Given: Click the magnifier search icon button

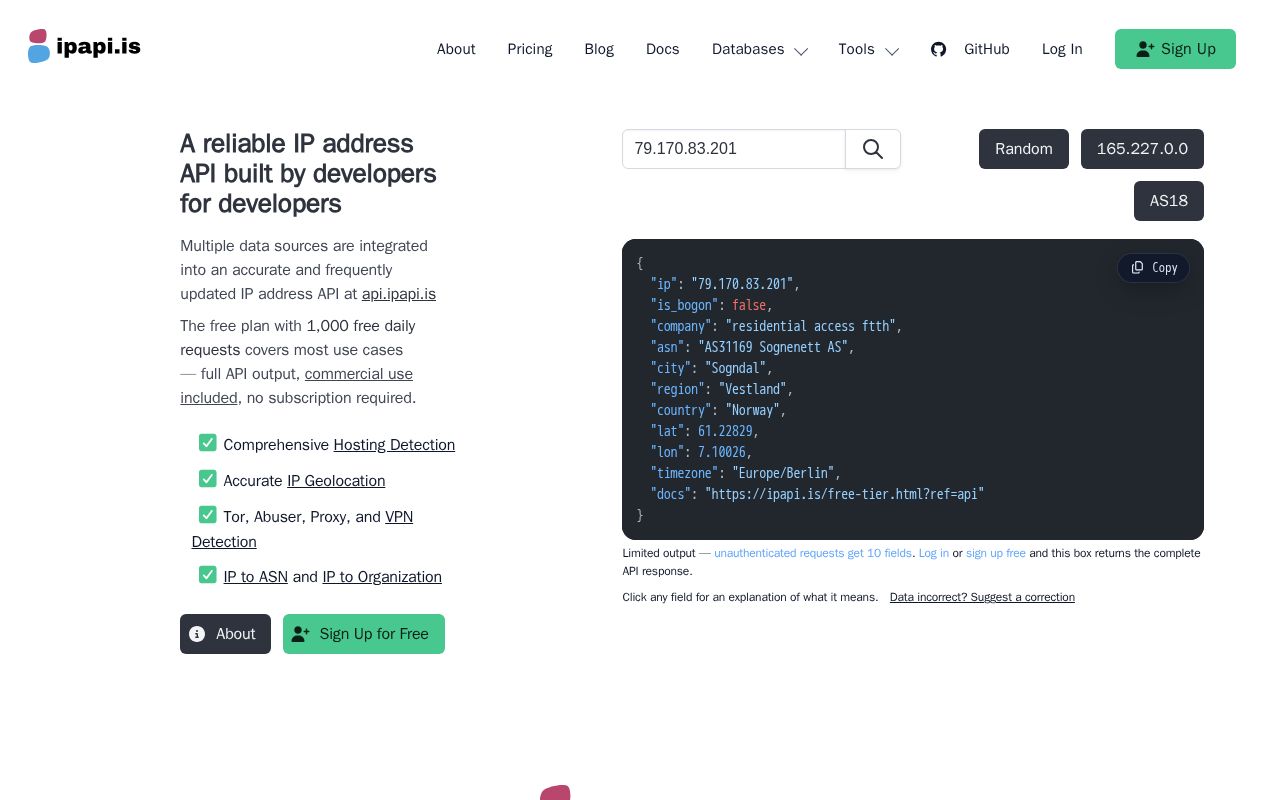Looking at the screenshot, I should point(873,149).
